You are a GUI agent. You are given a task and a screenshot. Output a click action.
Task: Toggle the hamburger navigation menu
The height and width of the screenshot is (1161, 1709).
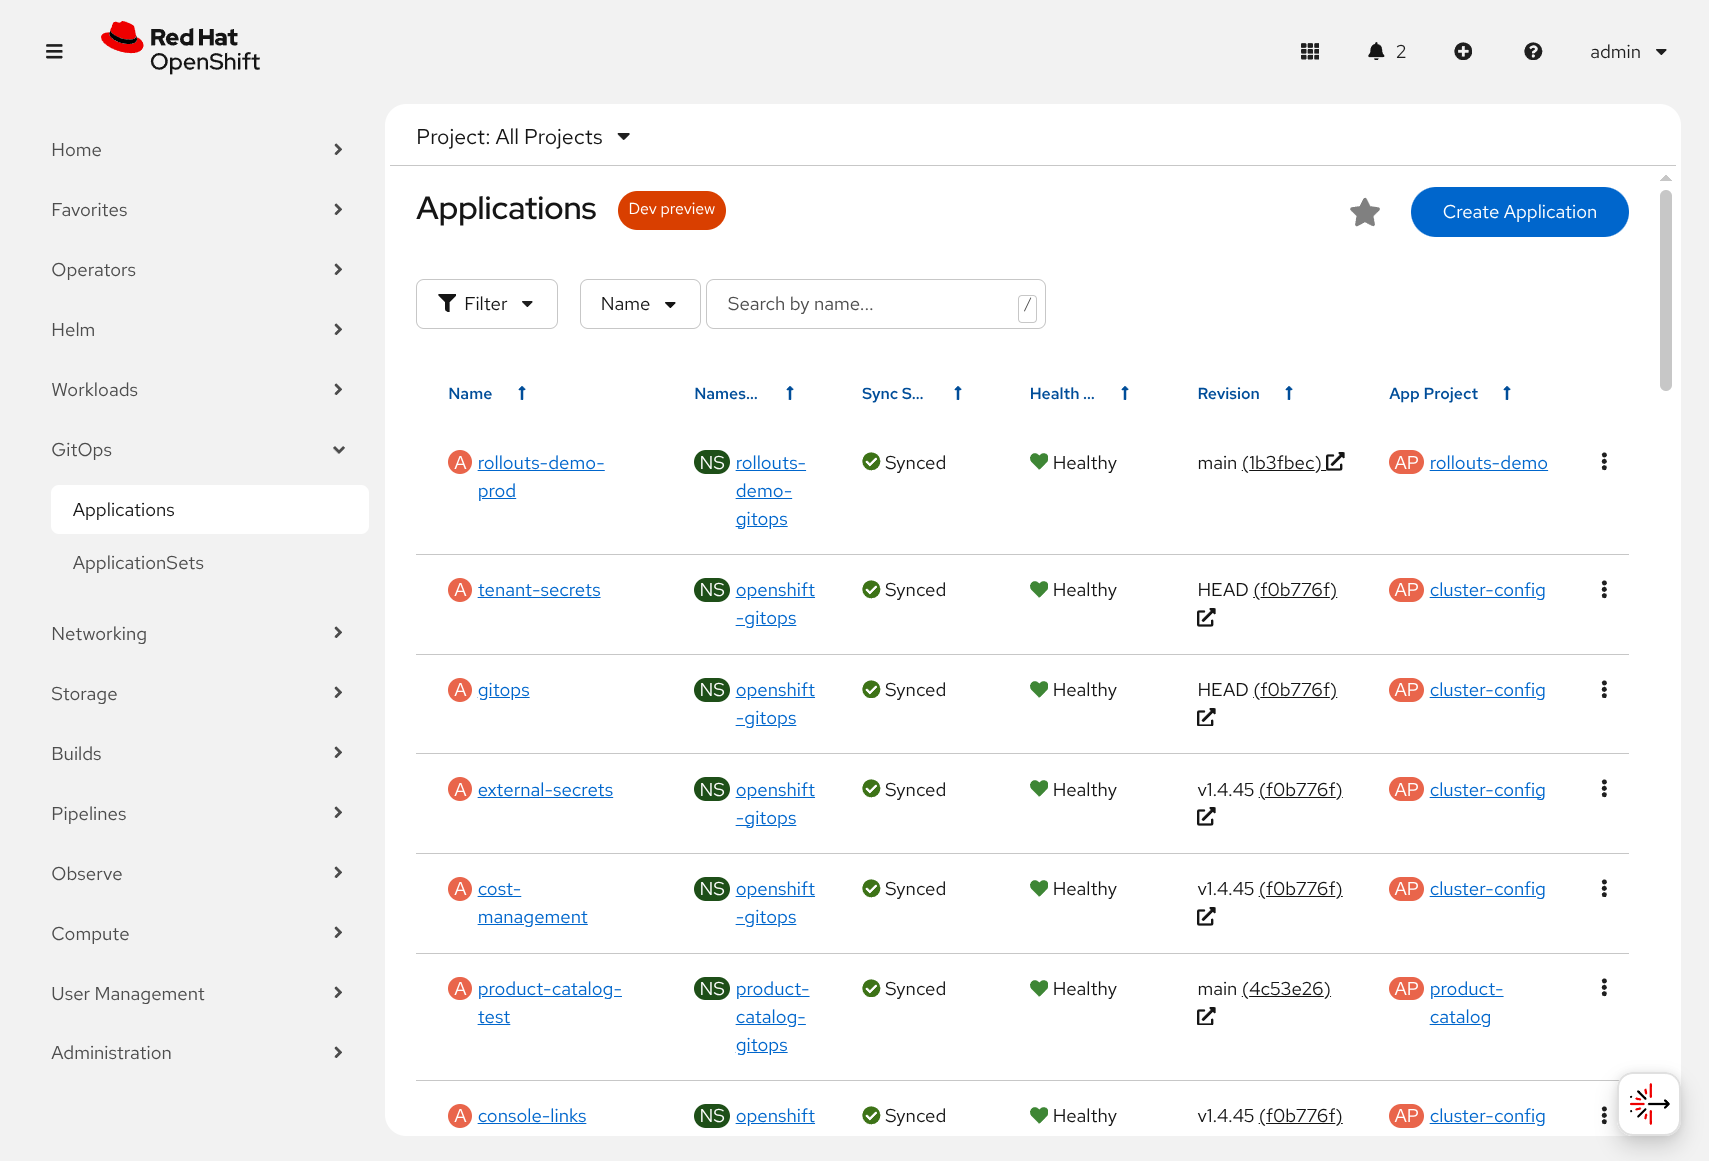point(54,52)
